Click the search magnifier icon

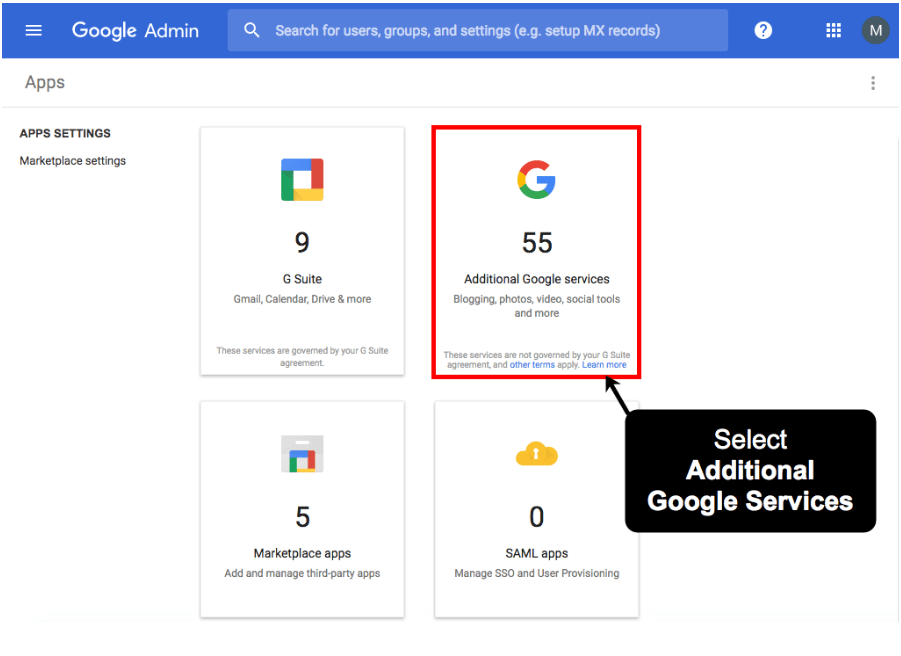[x=252, y=30]
